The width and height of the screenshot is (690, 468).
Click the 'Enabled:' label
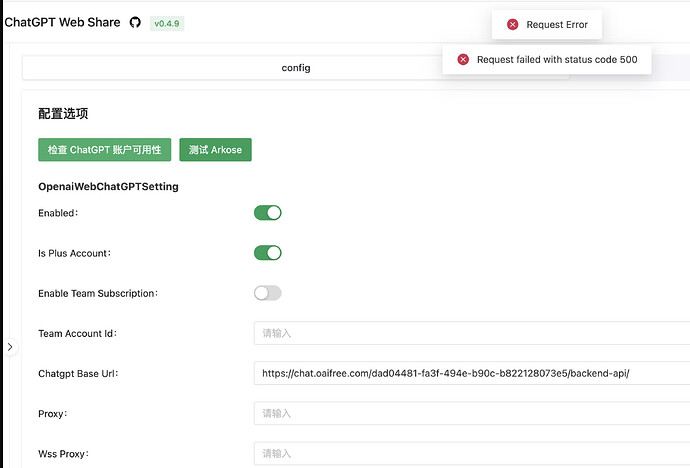tap(58, 213)
